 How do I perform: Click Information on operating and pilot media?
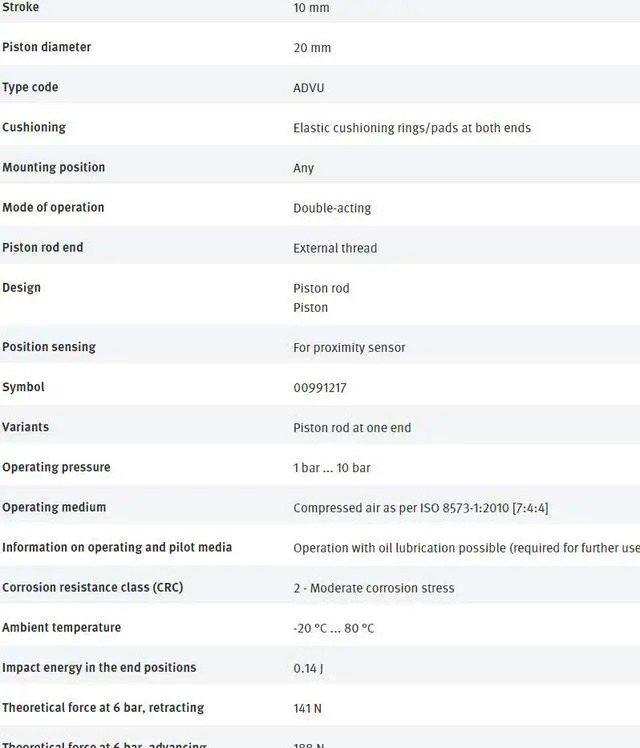click(x=117, y=547)
